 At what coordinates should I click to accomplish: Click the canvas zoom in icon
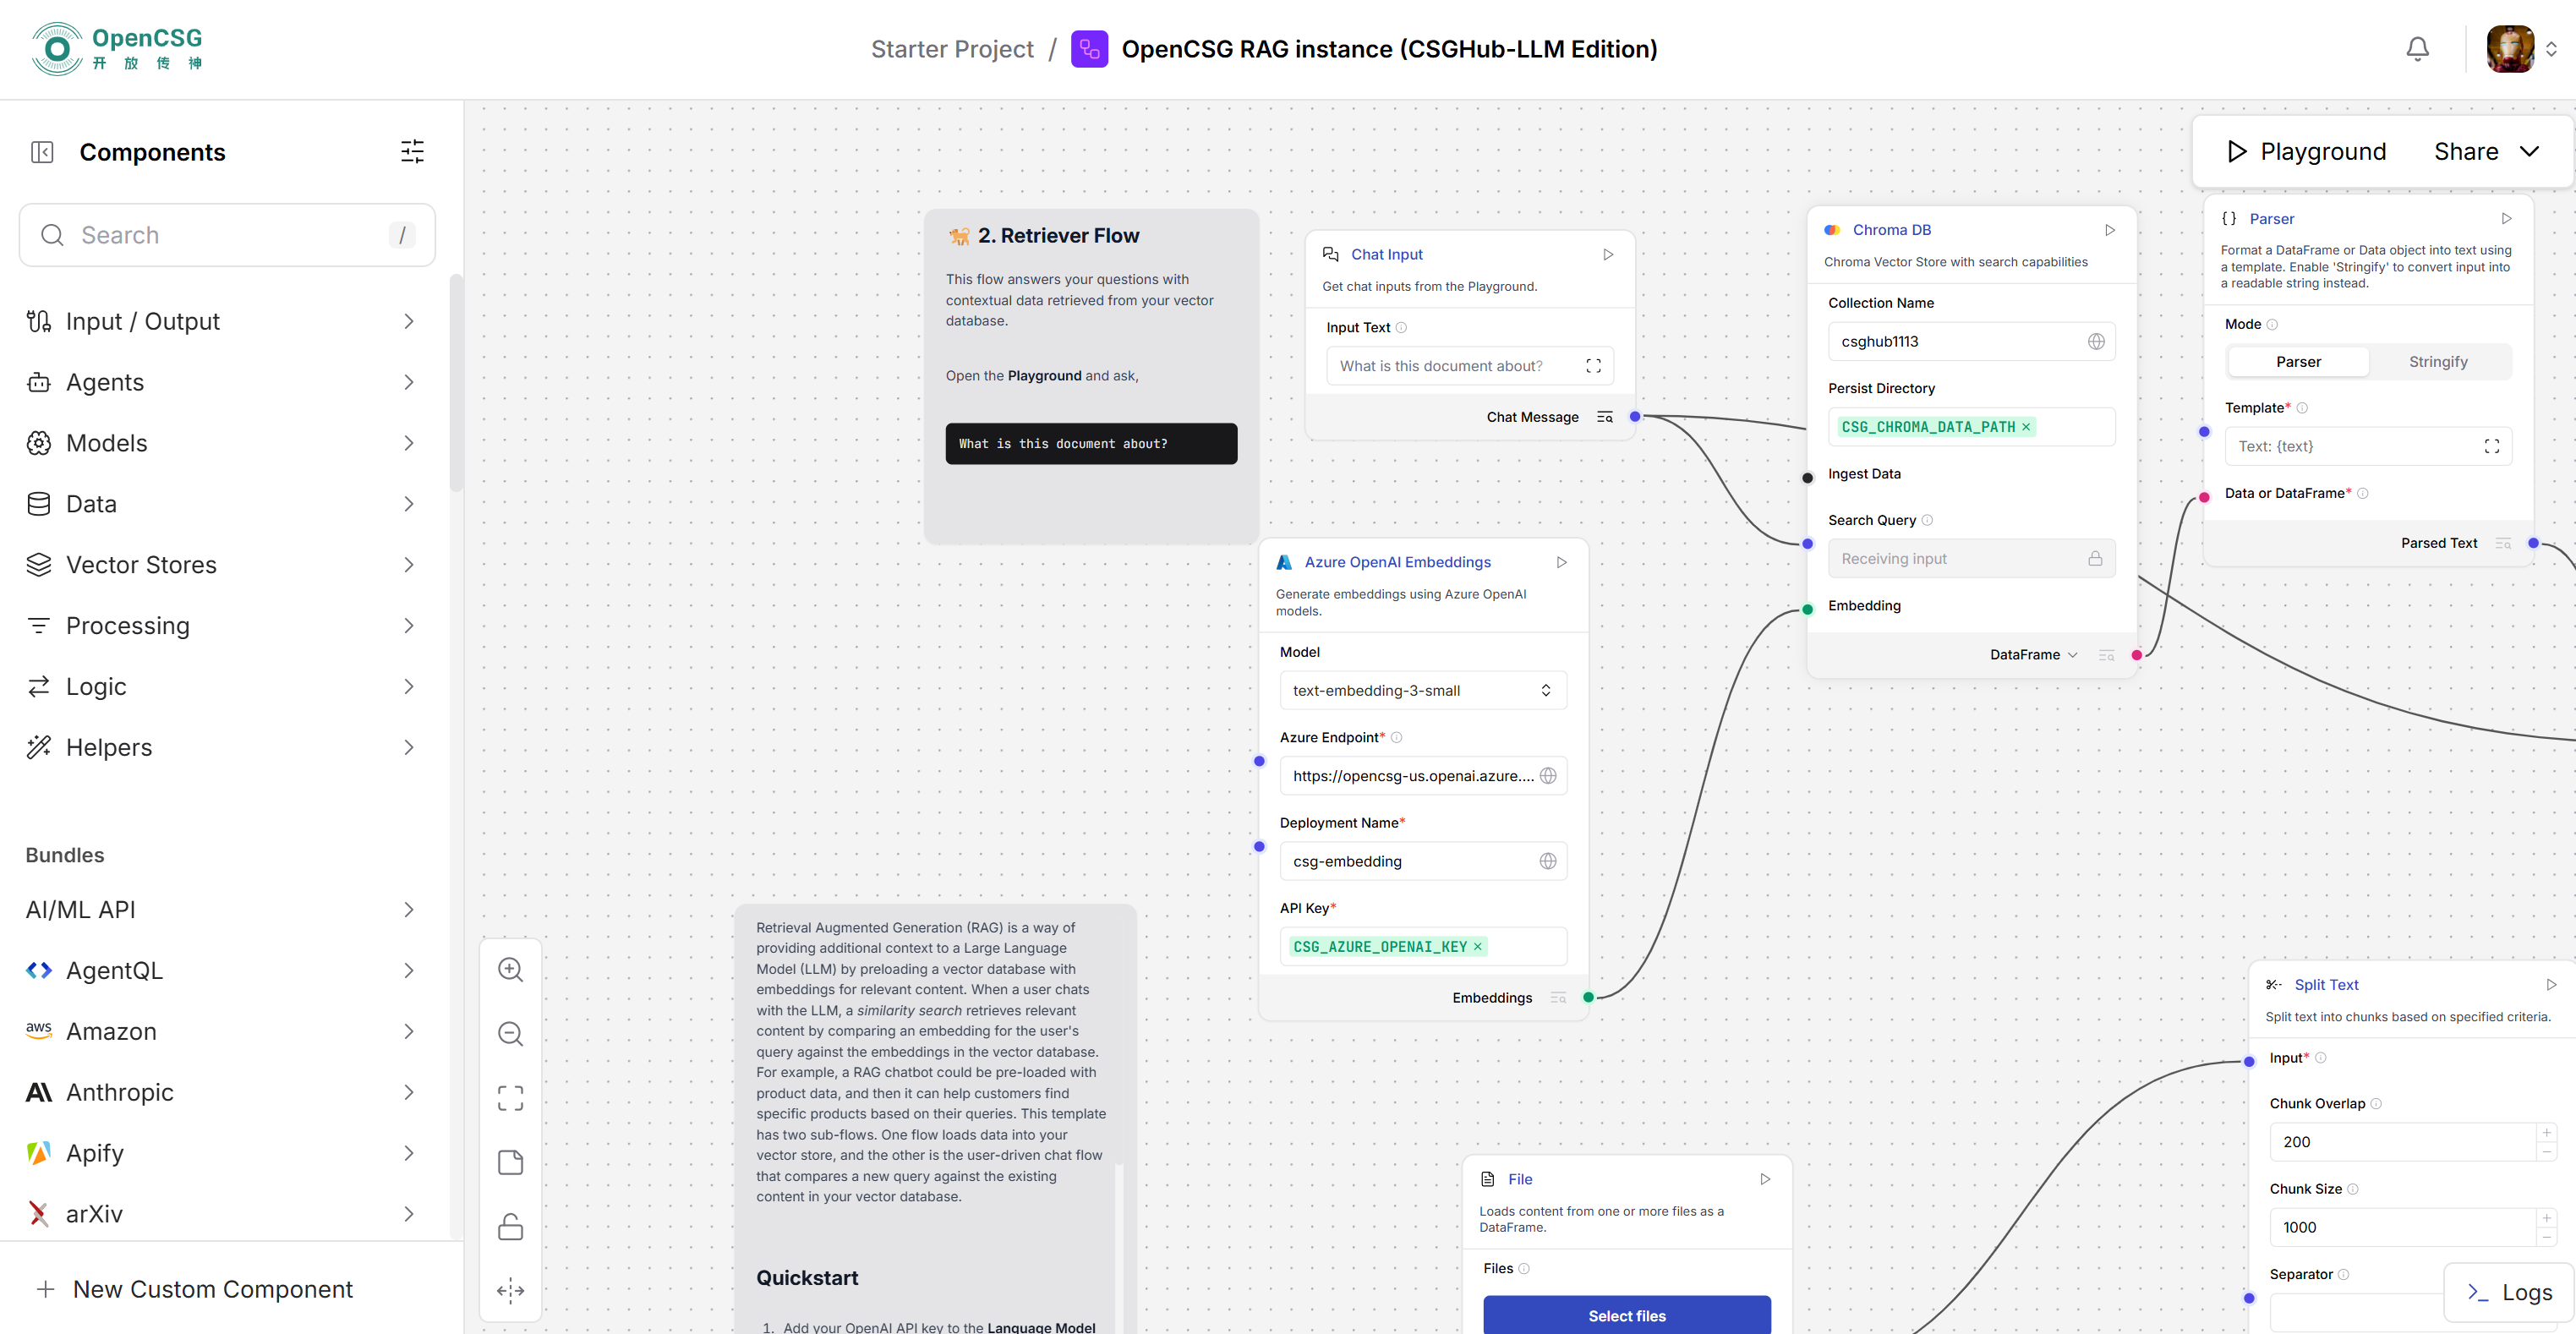coord(510,969)
